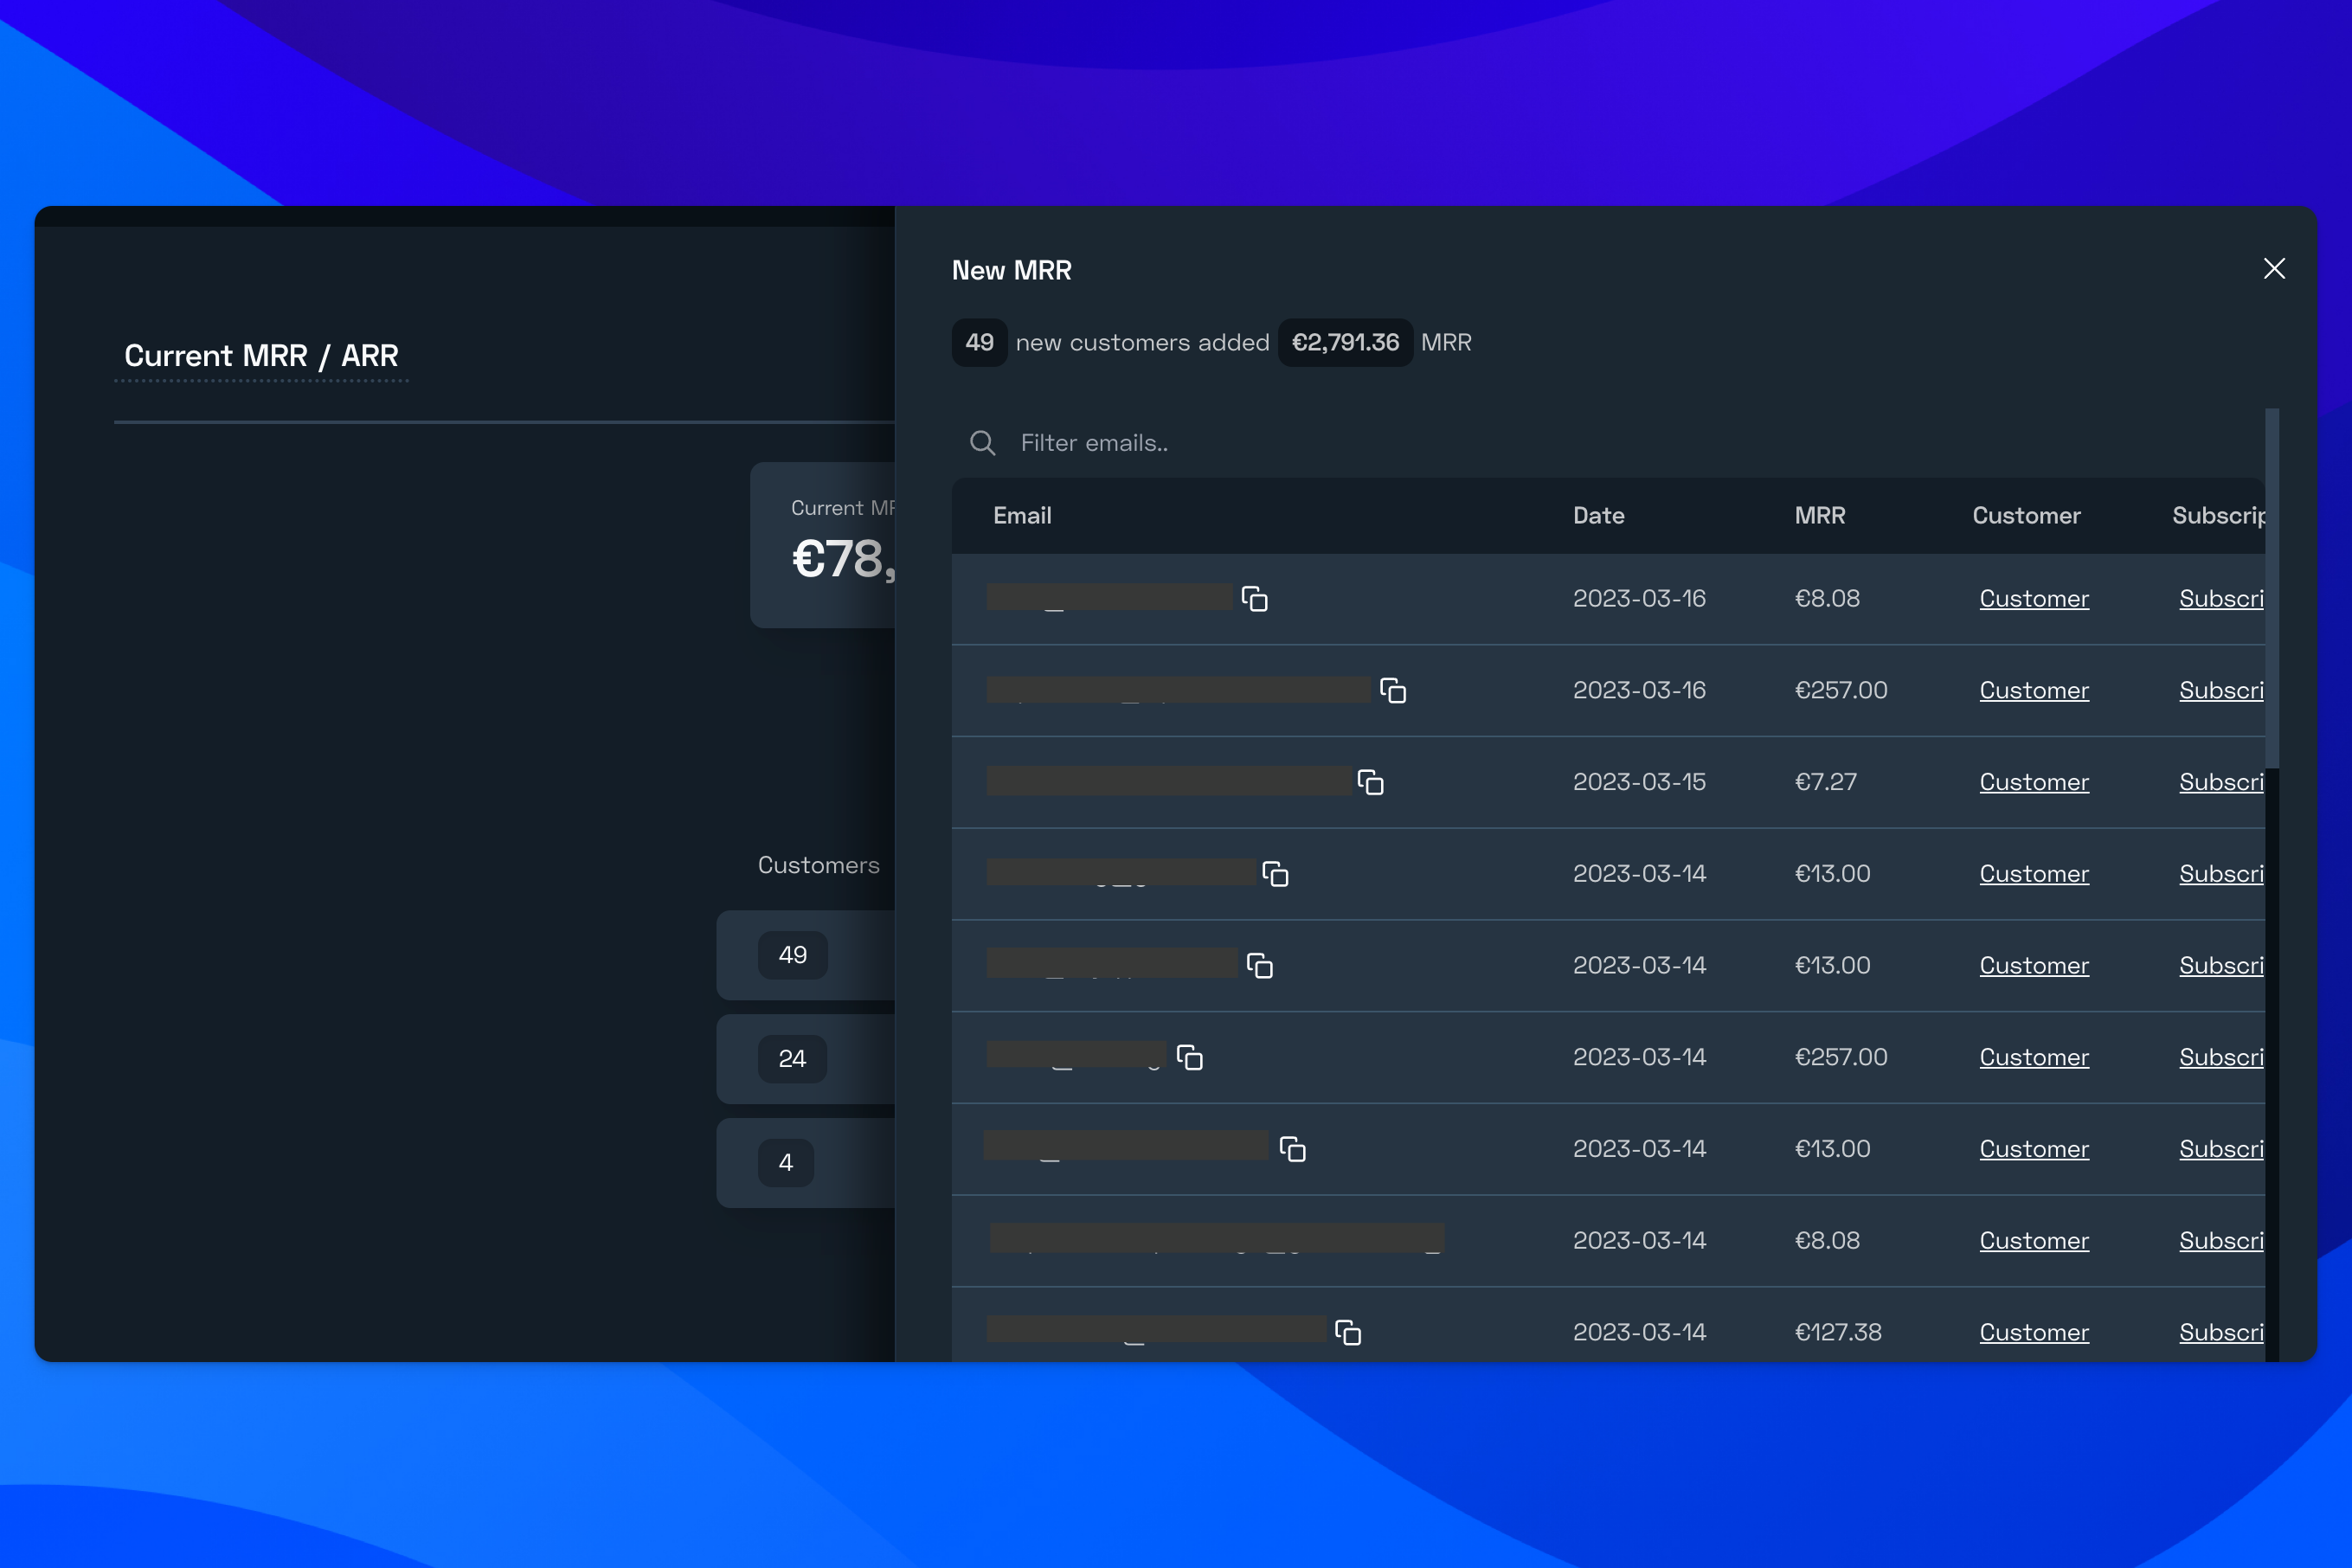Click the Customer column header
The width and height of the screenshot is (2352, 1568).
coord(2026,516)
